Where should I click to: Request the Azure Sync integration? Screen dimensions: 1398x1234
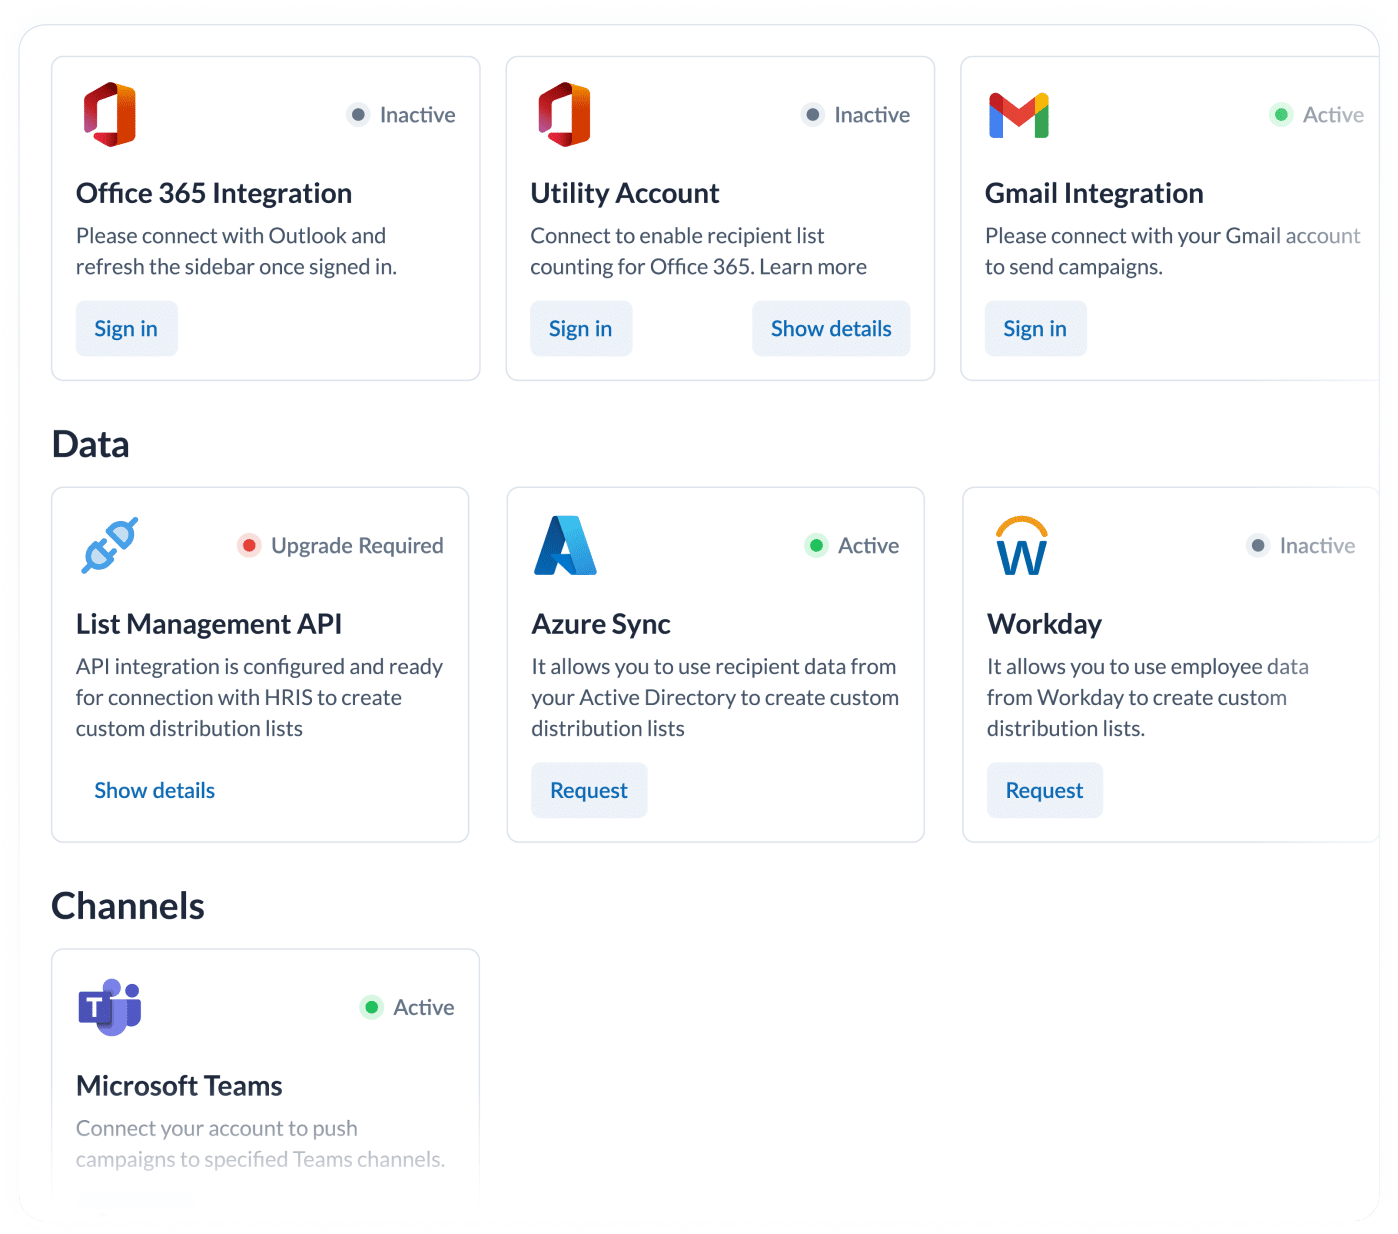point(589,790)
